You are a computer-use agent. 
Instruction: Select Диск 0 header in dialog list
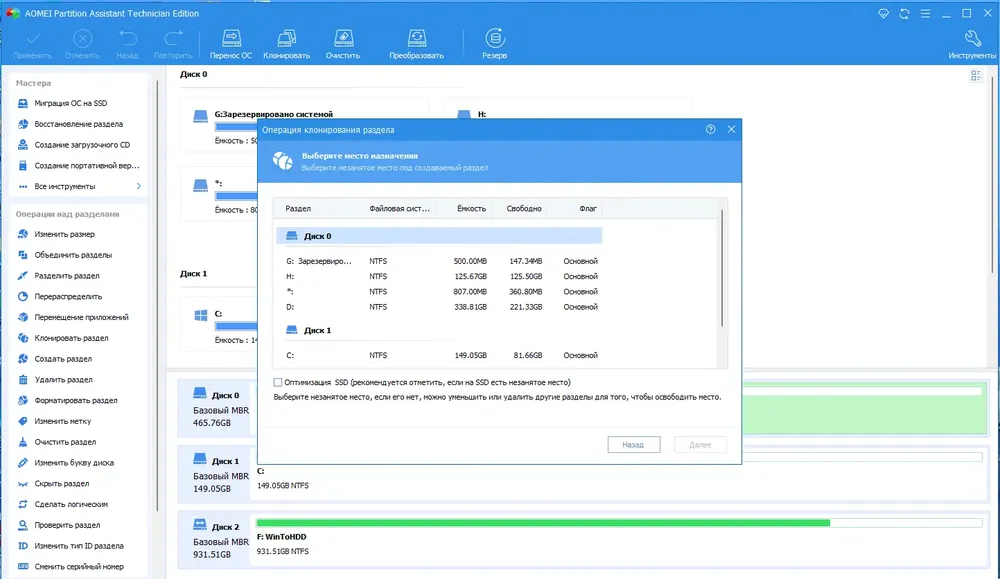point(439,236)
